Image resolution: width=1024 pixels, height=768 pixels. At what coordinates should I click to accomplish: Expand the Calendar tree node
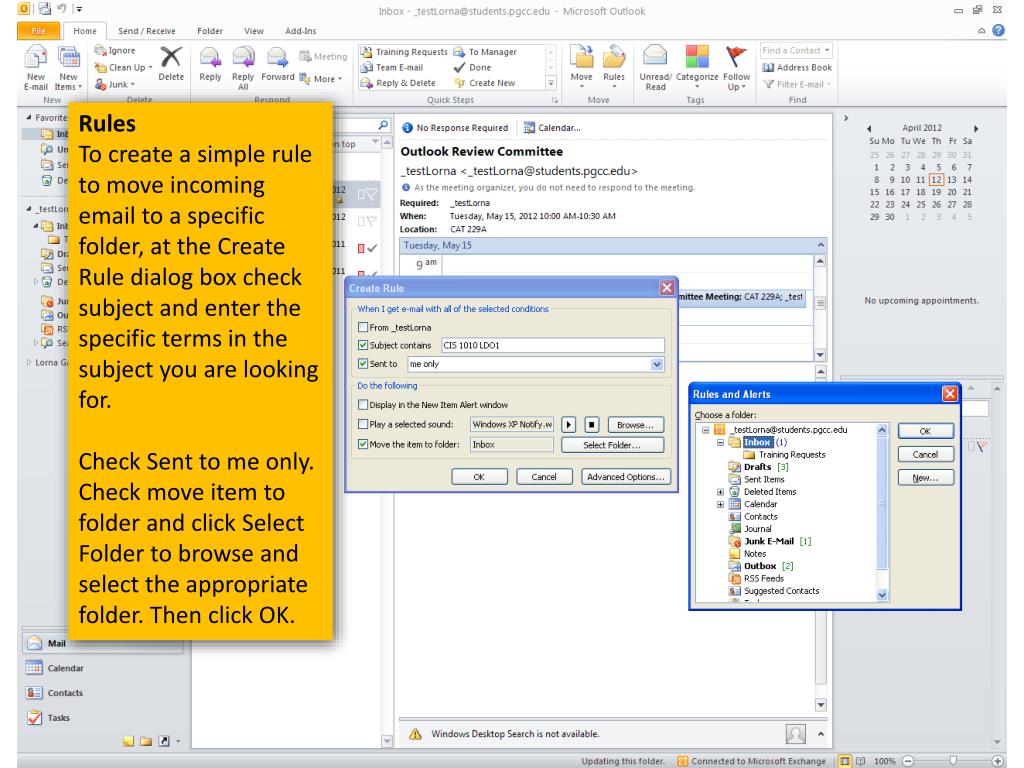pyautogui.click(x=720, y=504)
